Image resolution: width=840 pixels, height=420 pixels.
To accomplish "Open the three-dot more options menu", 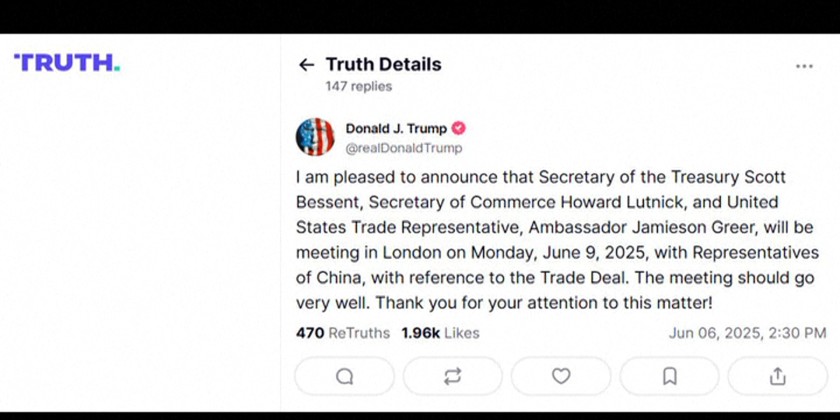I will point(804,66).
